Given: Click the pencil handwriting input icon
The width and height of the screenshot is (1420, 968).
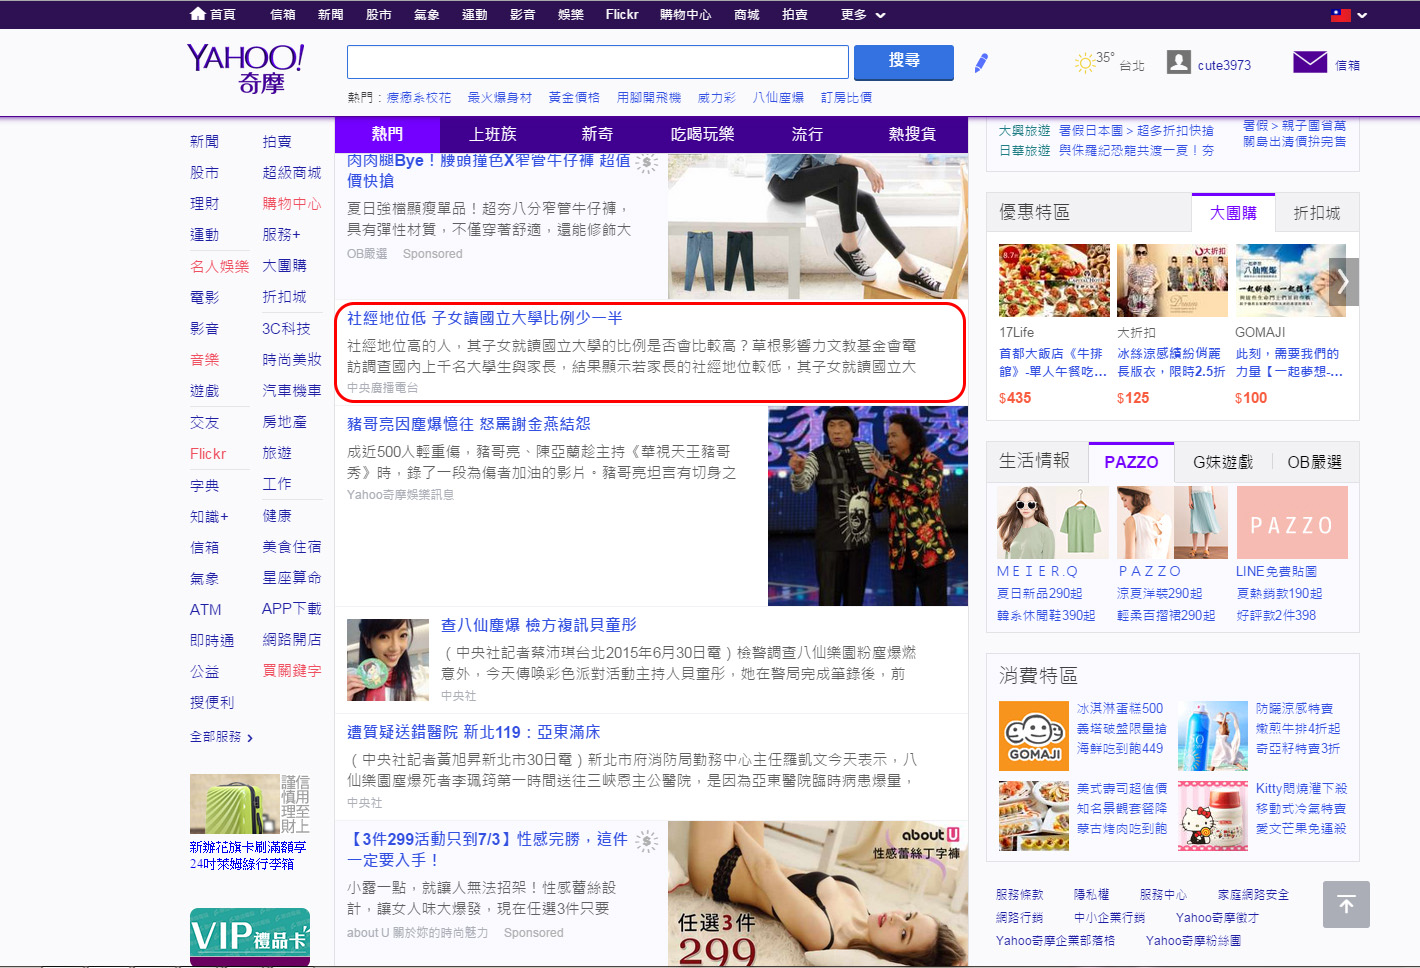Looking at the screenshot, I should point(981,63).
